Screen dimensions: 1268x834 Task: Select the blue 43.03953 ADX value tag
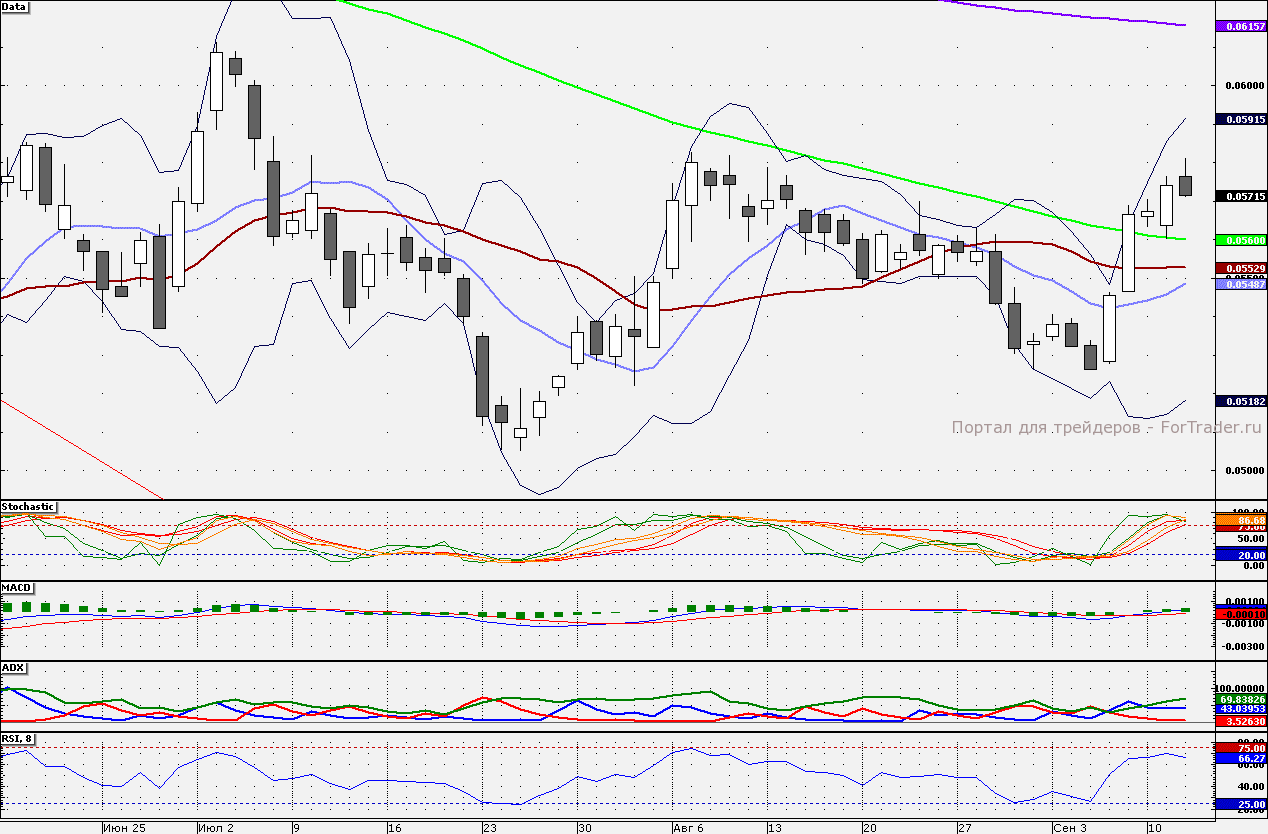click(1240, 708)
